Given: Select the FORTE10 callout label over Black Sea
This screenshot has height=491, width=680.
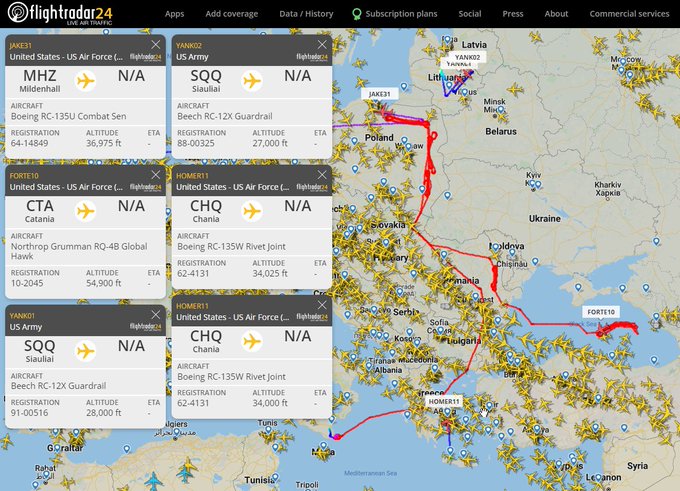Looking at the screenshot, I should pos(601,312).
